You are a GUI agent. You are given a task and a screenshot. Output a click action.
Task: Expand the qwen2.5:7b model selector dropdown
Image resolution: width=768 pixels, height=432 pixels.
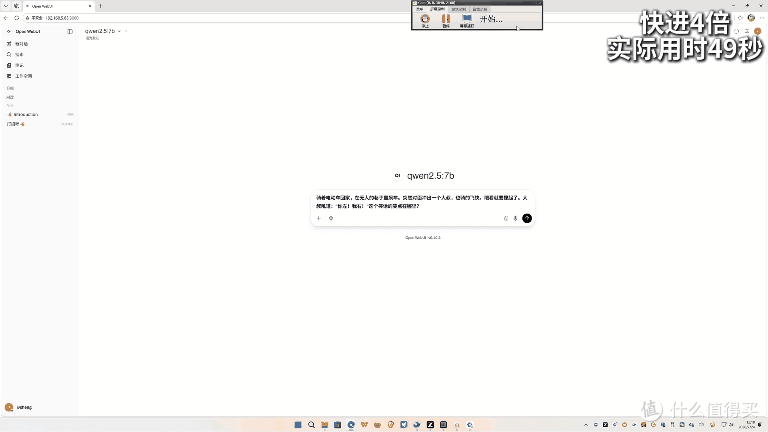pos(103,31)
